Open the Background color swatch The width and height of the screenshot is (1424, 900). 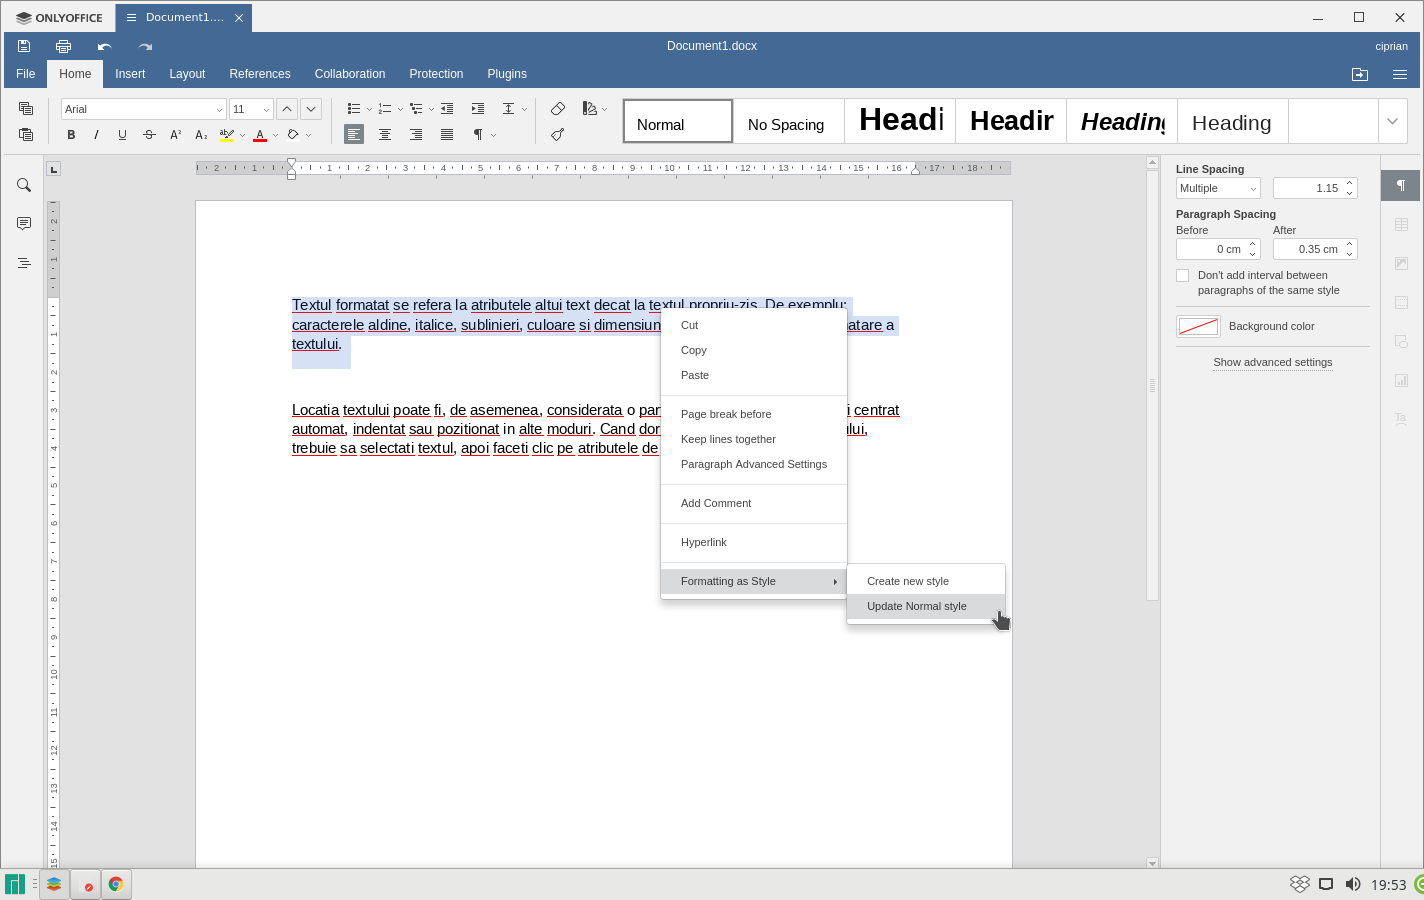point(1198,326)
